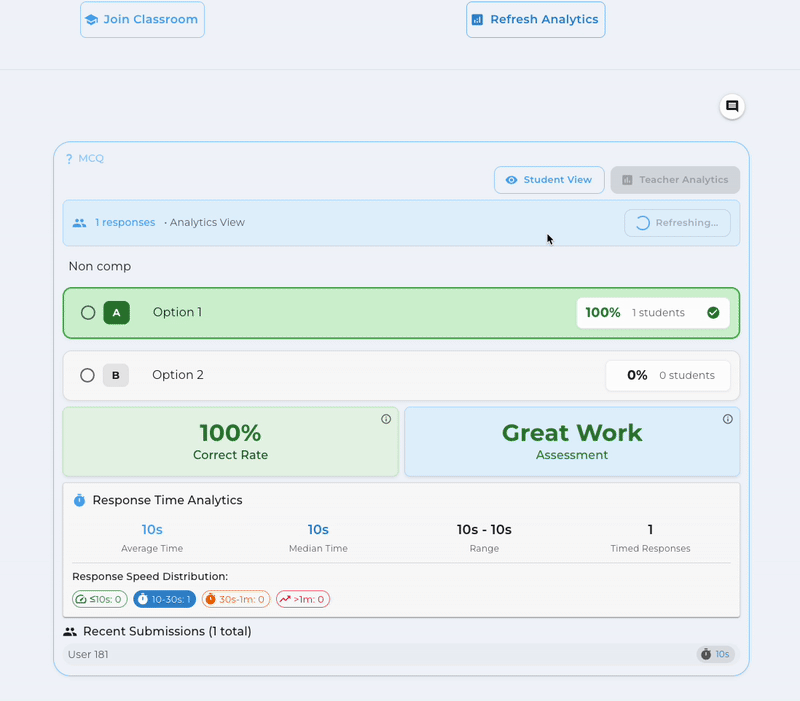Click the Refresh Analytics button
This screenshot has width=800, height=701.
pos(535,18)
